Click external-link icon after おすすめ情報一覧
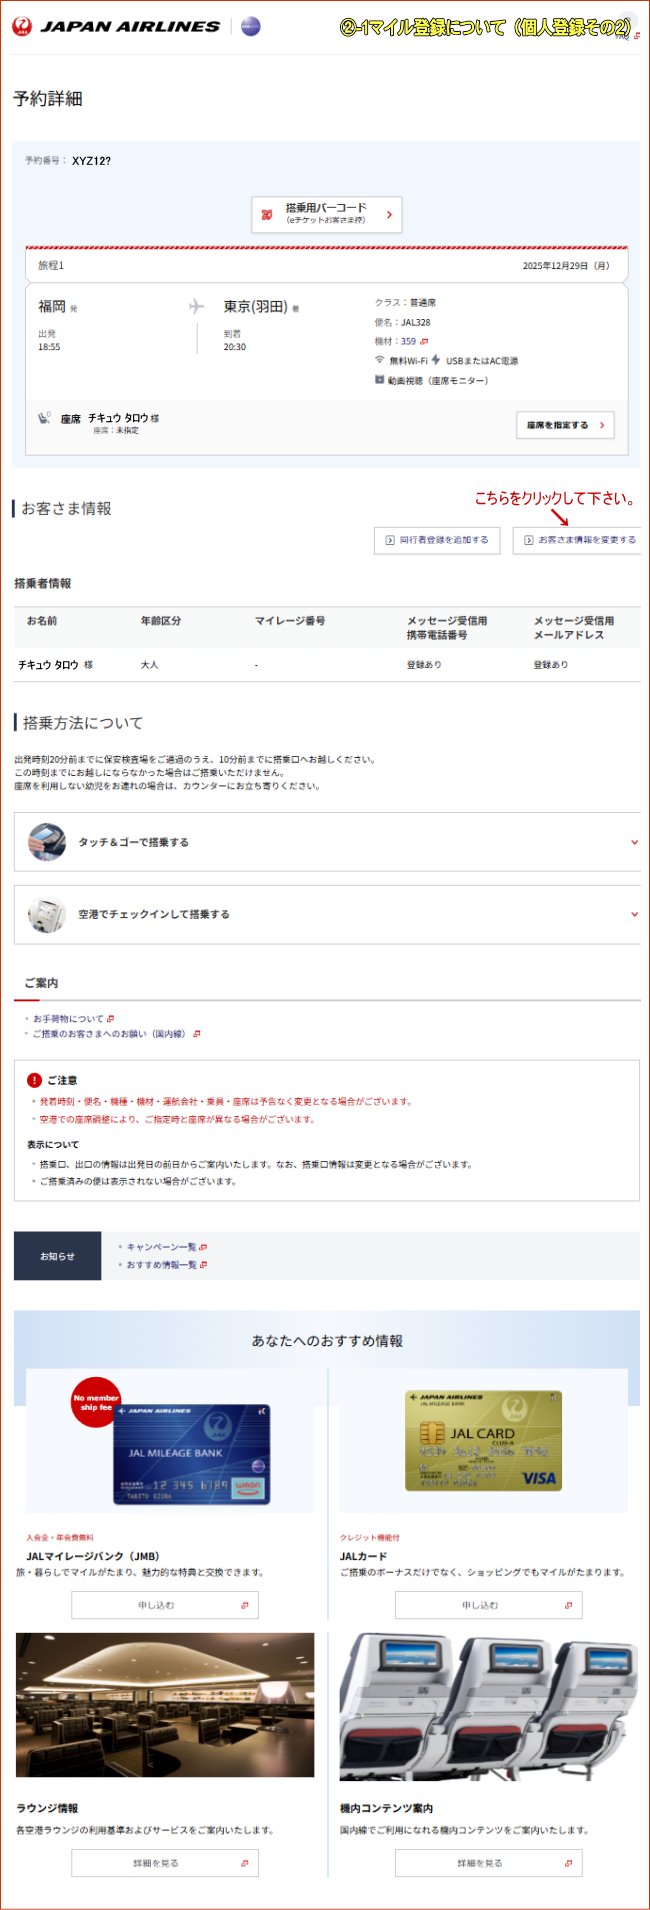This screenshot has width=650, height=1910. 203,1265
